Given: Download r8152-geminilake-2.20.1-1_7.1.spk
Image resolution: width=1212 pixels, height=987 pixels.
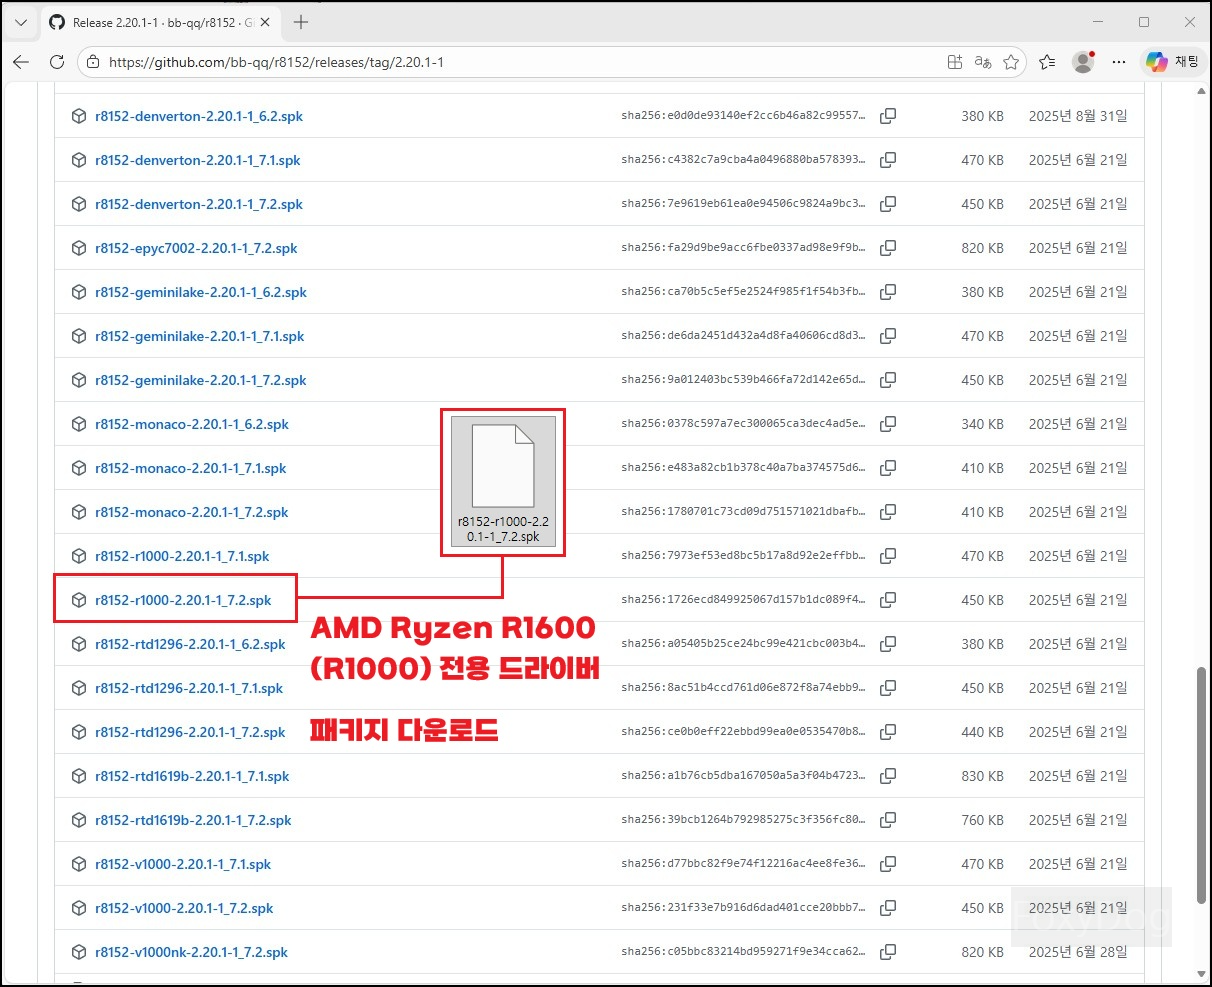Looking at the screenshot, I should point(199,336).
